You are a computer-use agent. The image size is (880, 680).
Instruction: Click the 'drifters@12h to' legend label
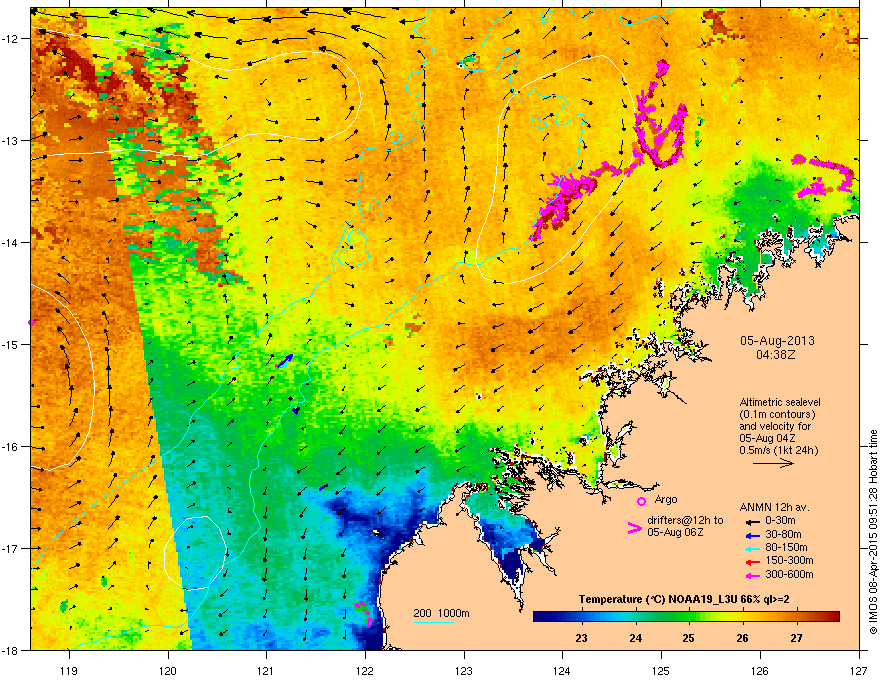(685, 521)
